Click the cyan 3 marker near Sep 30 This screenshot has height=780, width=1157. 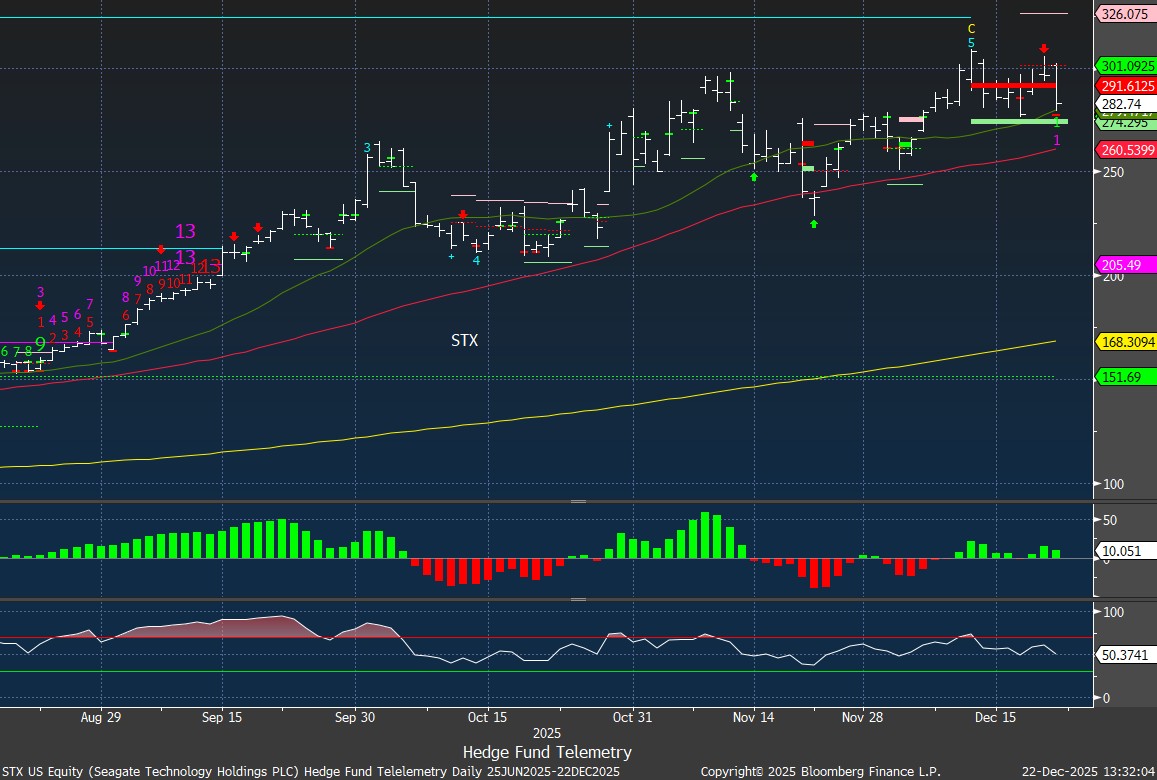coord(367,148)
